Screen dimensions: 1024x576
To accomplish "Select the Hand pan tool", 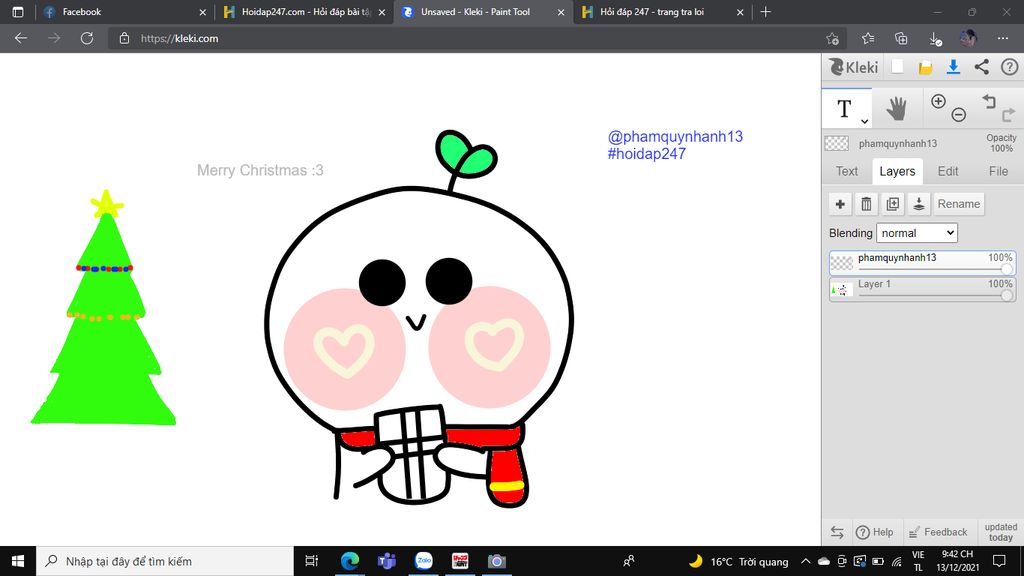I will pyautogui.click(x=897, y=108).
